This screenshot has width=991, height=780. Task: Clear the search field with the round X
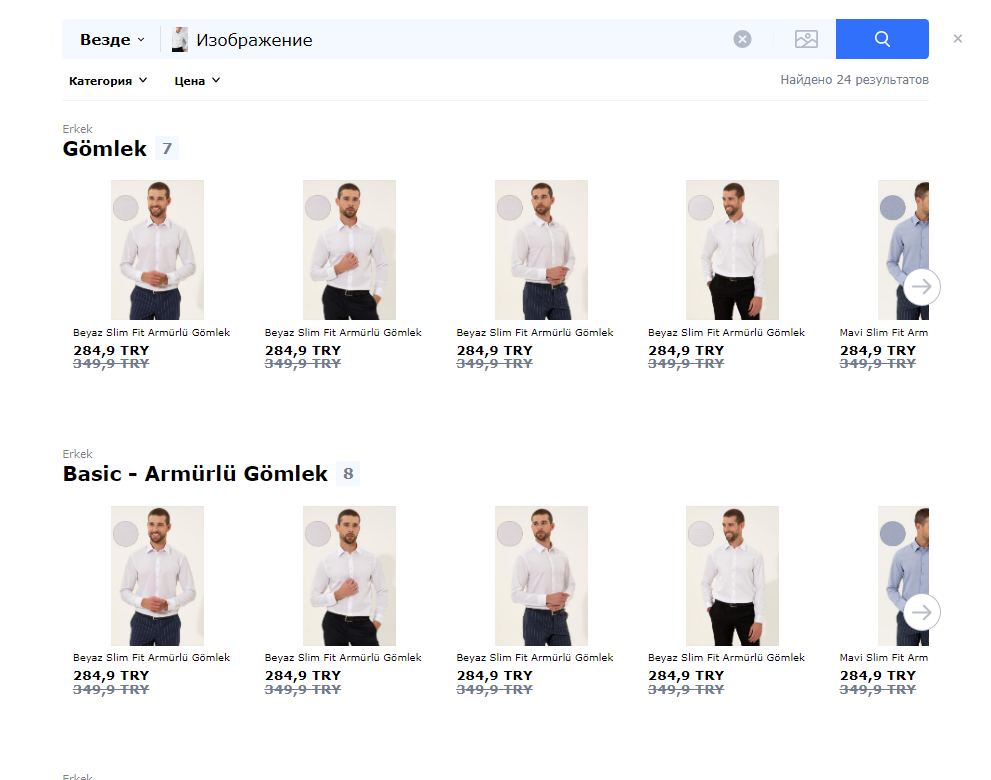pos(742,39)
